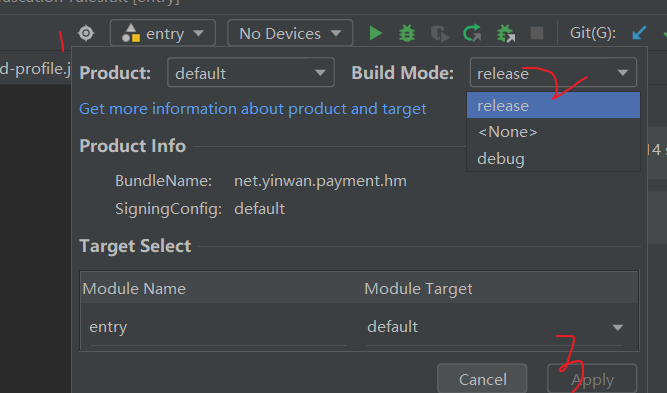Click the apply changes reload icon
This screenshot has width=667, height=393.
coord(472,33)
